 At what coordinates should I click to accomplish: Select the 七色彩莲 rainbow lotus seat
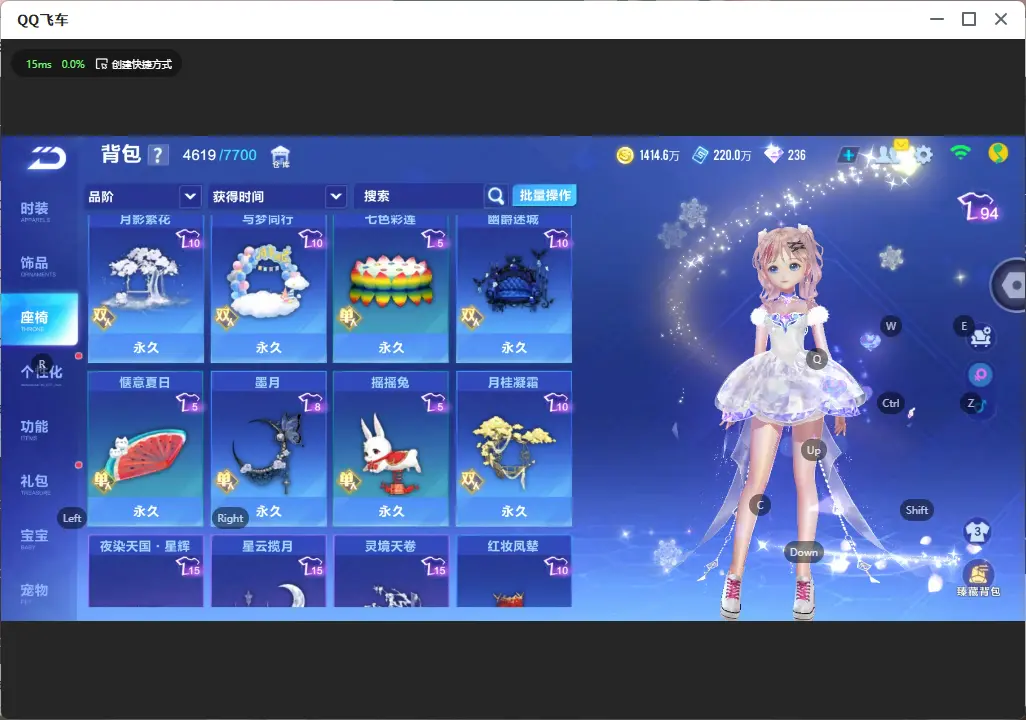[x=391, y=289]
